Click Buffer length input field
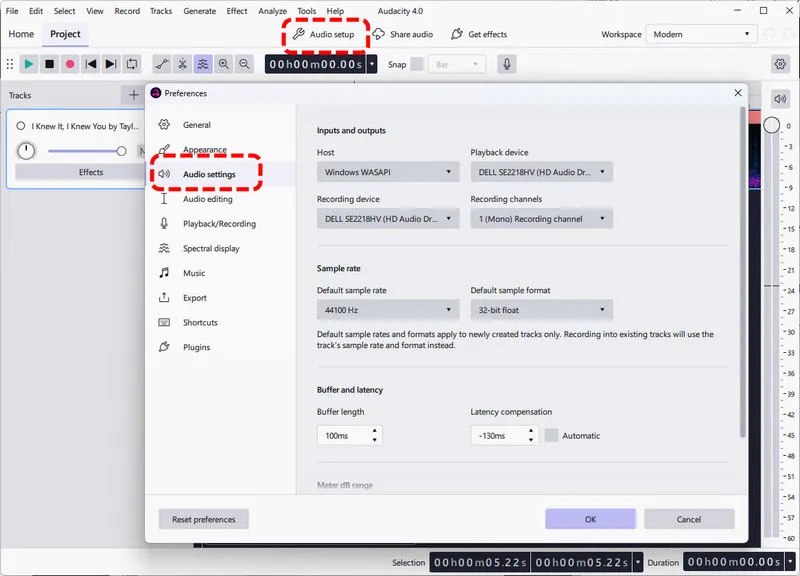Screen dimensions: 800x576 click(x=349, y=435)
